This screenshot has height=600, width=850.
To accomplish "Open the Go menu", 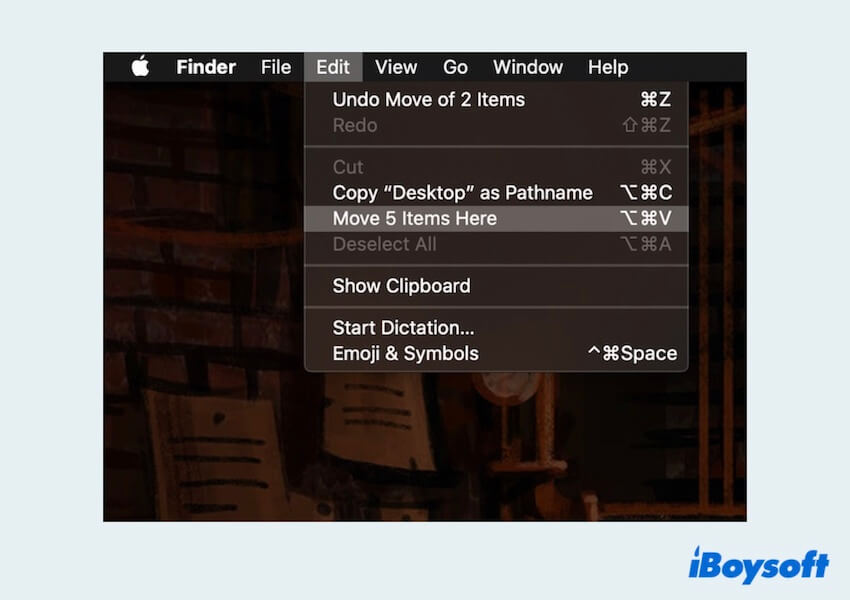I will click(455, 67).
